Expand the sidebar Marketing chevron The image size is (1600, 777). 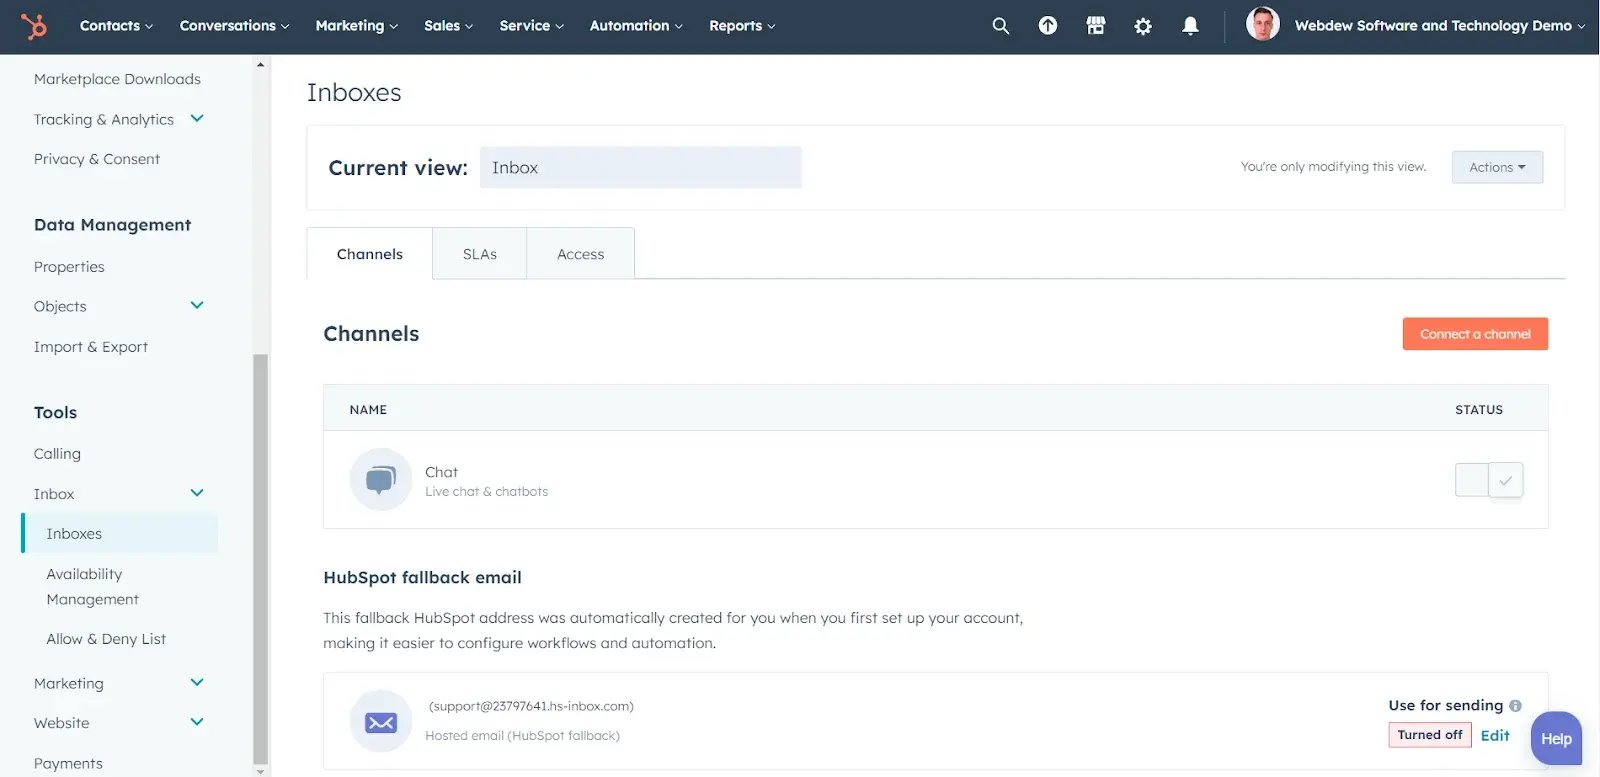pos(197,682)
